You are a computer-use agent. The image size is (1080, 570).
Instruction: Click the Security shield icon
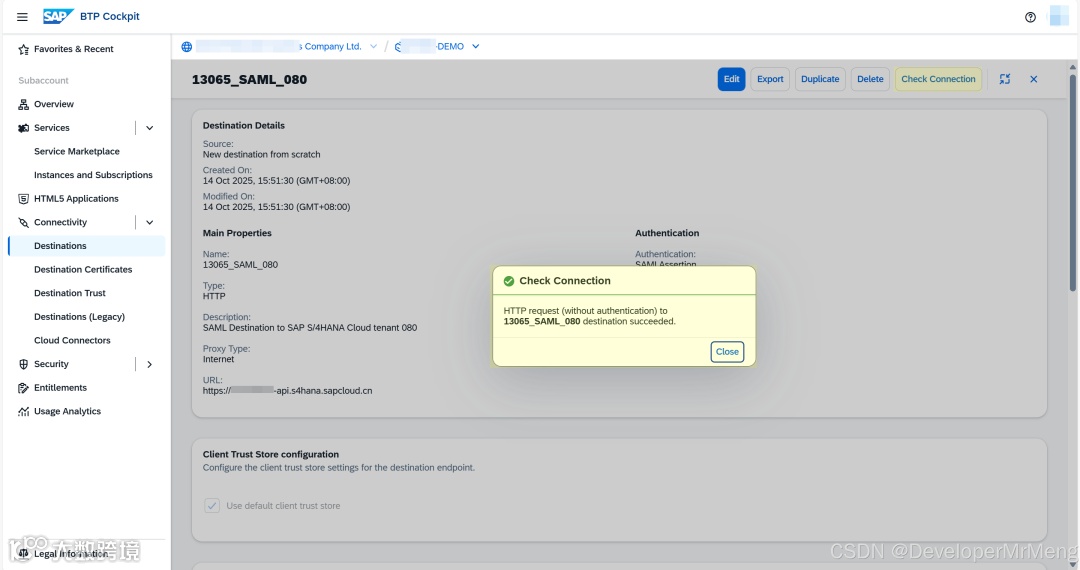[x=23, y=364]
